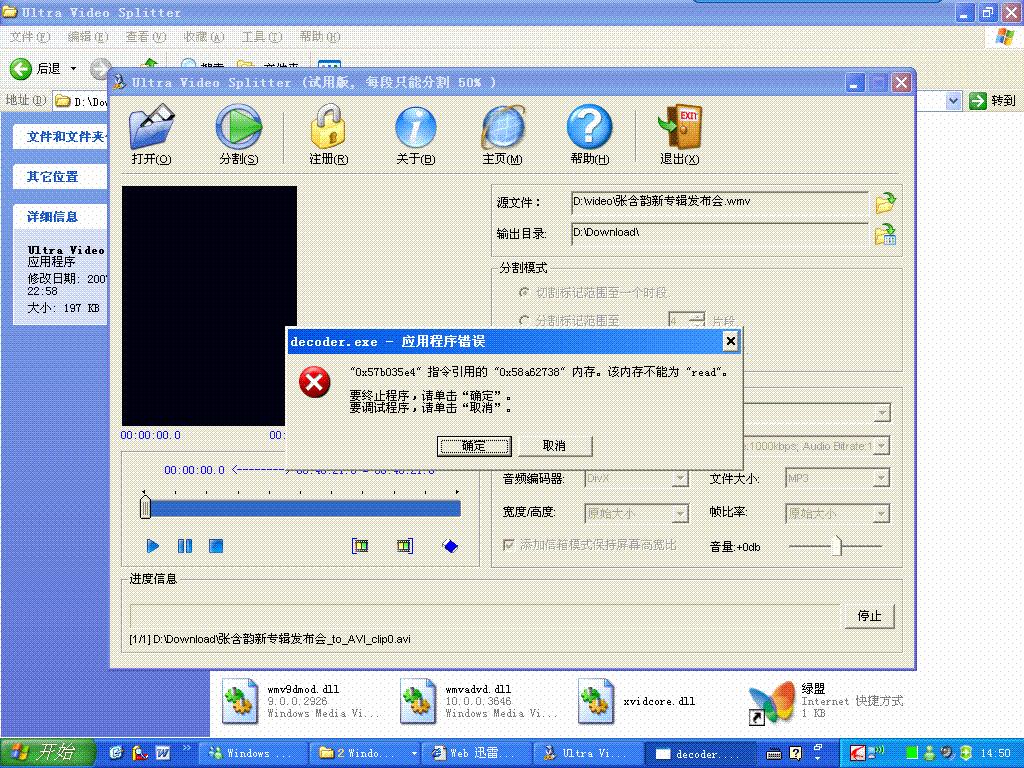
Task: Click the blue diamond marker icon
Action: pyautogui.click(x=450, y=546)
